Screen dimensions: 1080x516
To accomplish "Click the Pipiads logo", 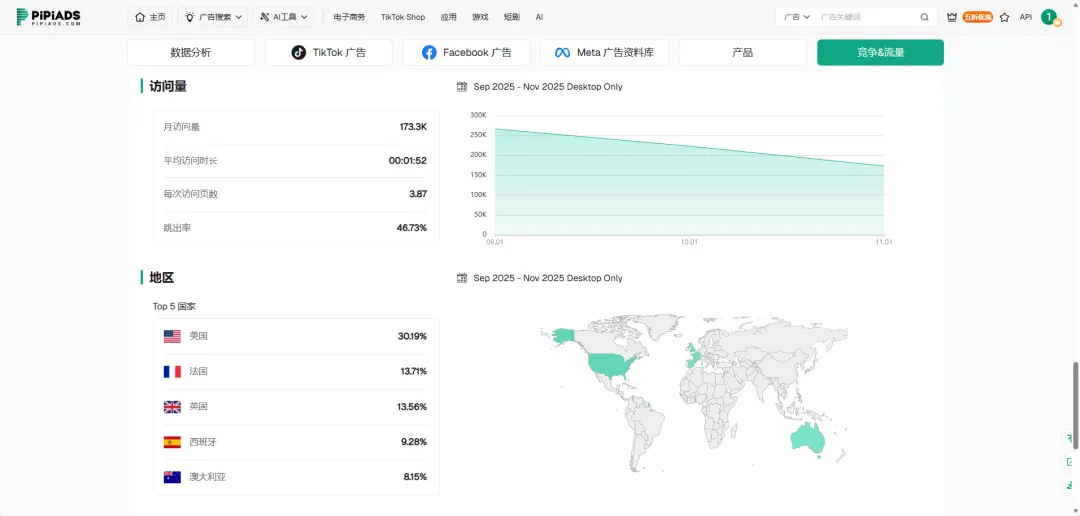I will (x=48, y=17).
